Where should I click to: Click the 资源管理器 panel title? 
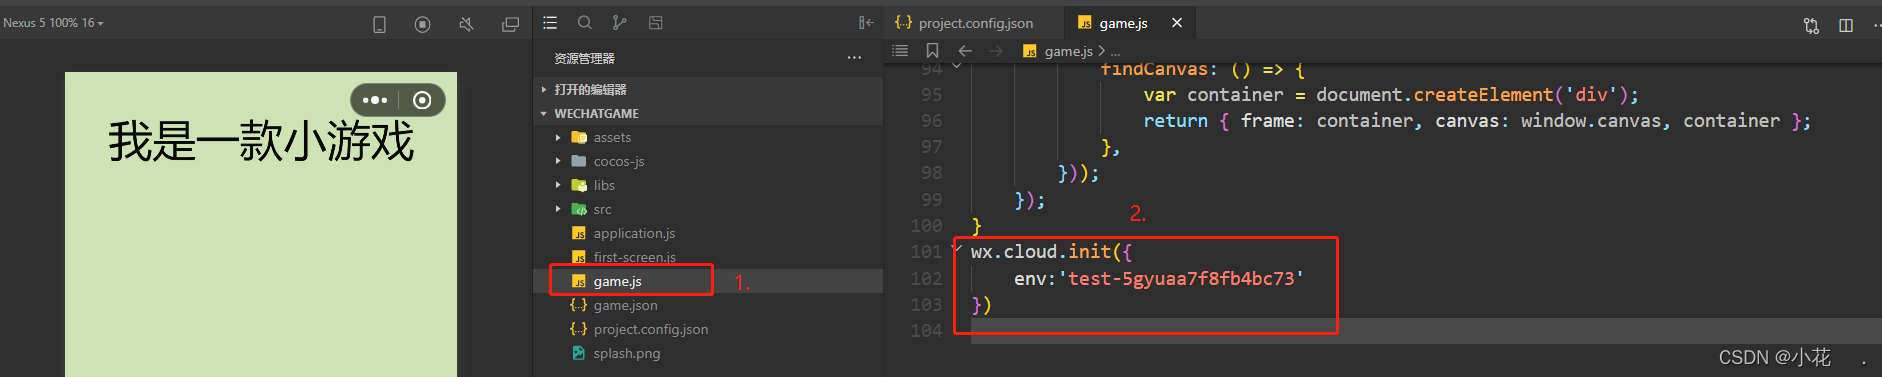[584, 58]
